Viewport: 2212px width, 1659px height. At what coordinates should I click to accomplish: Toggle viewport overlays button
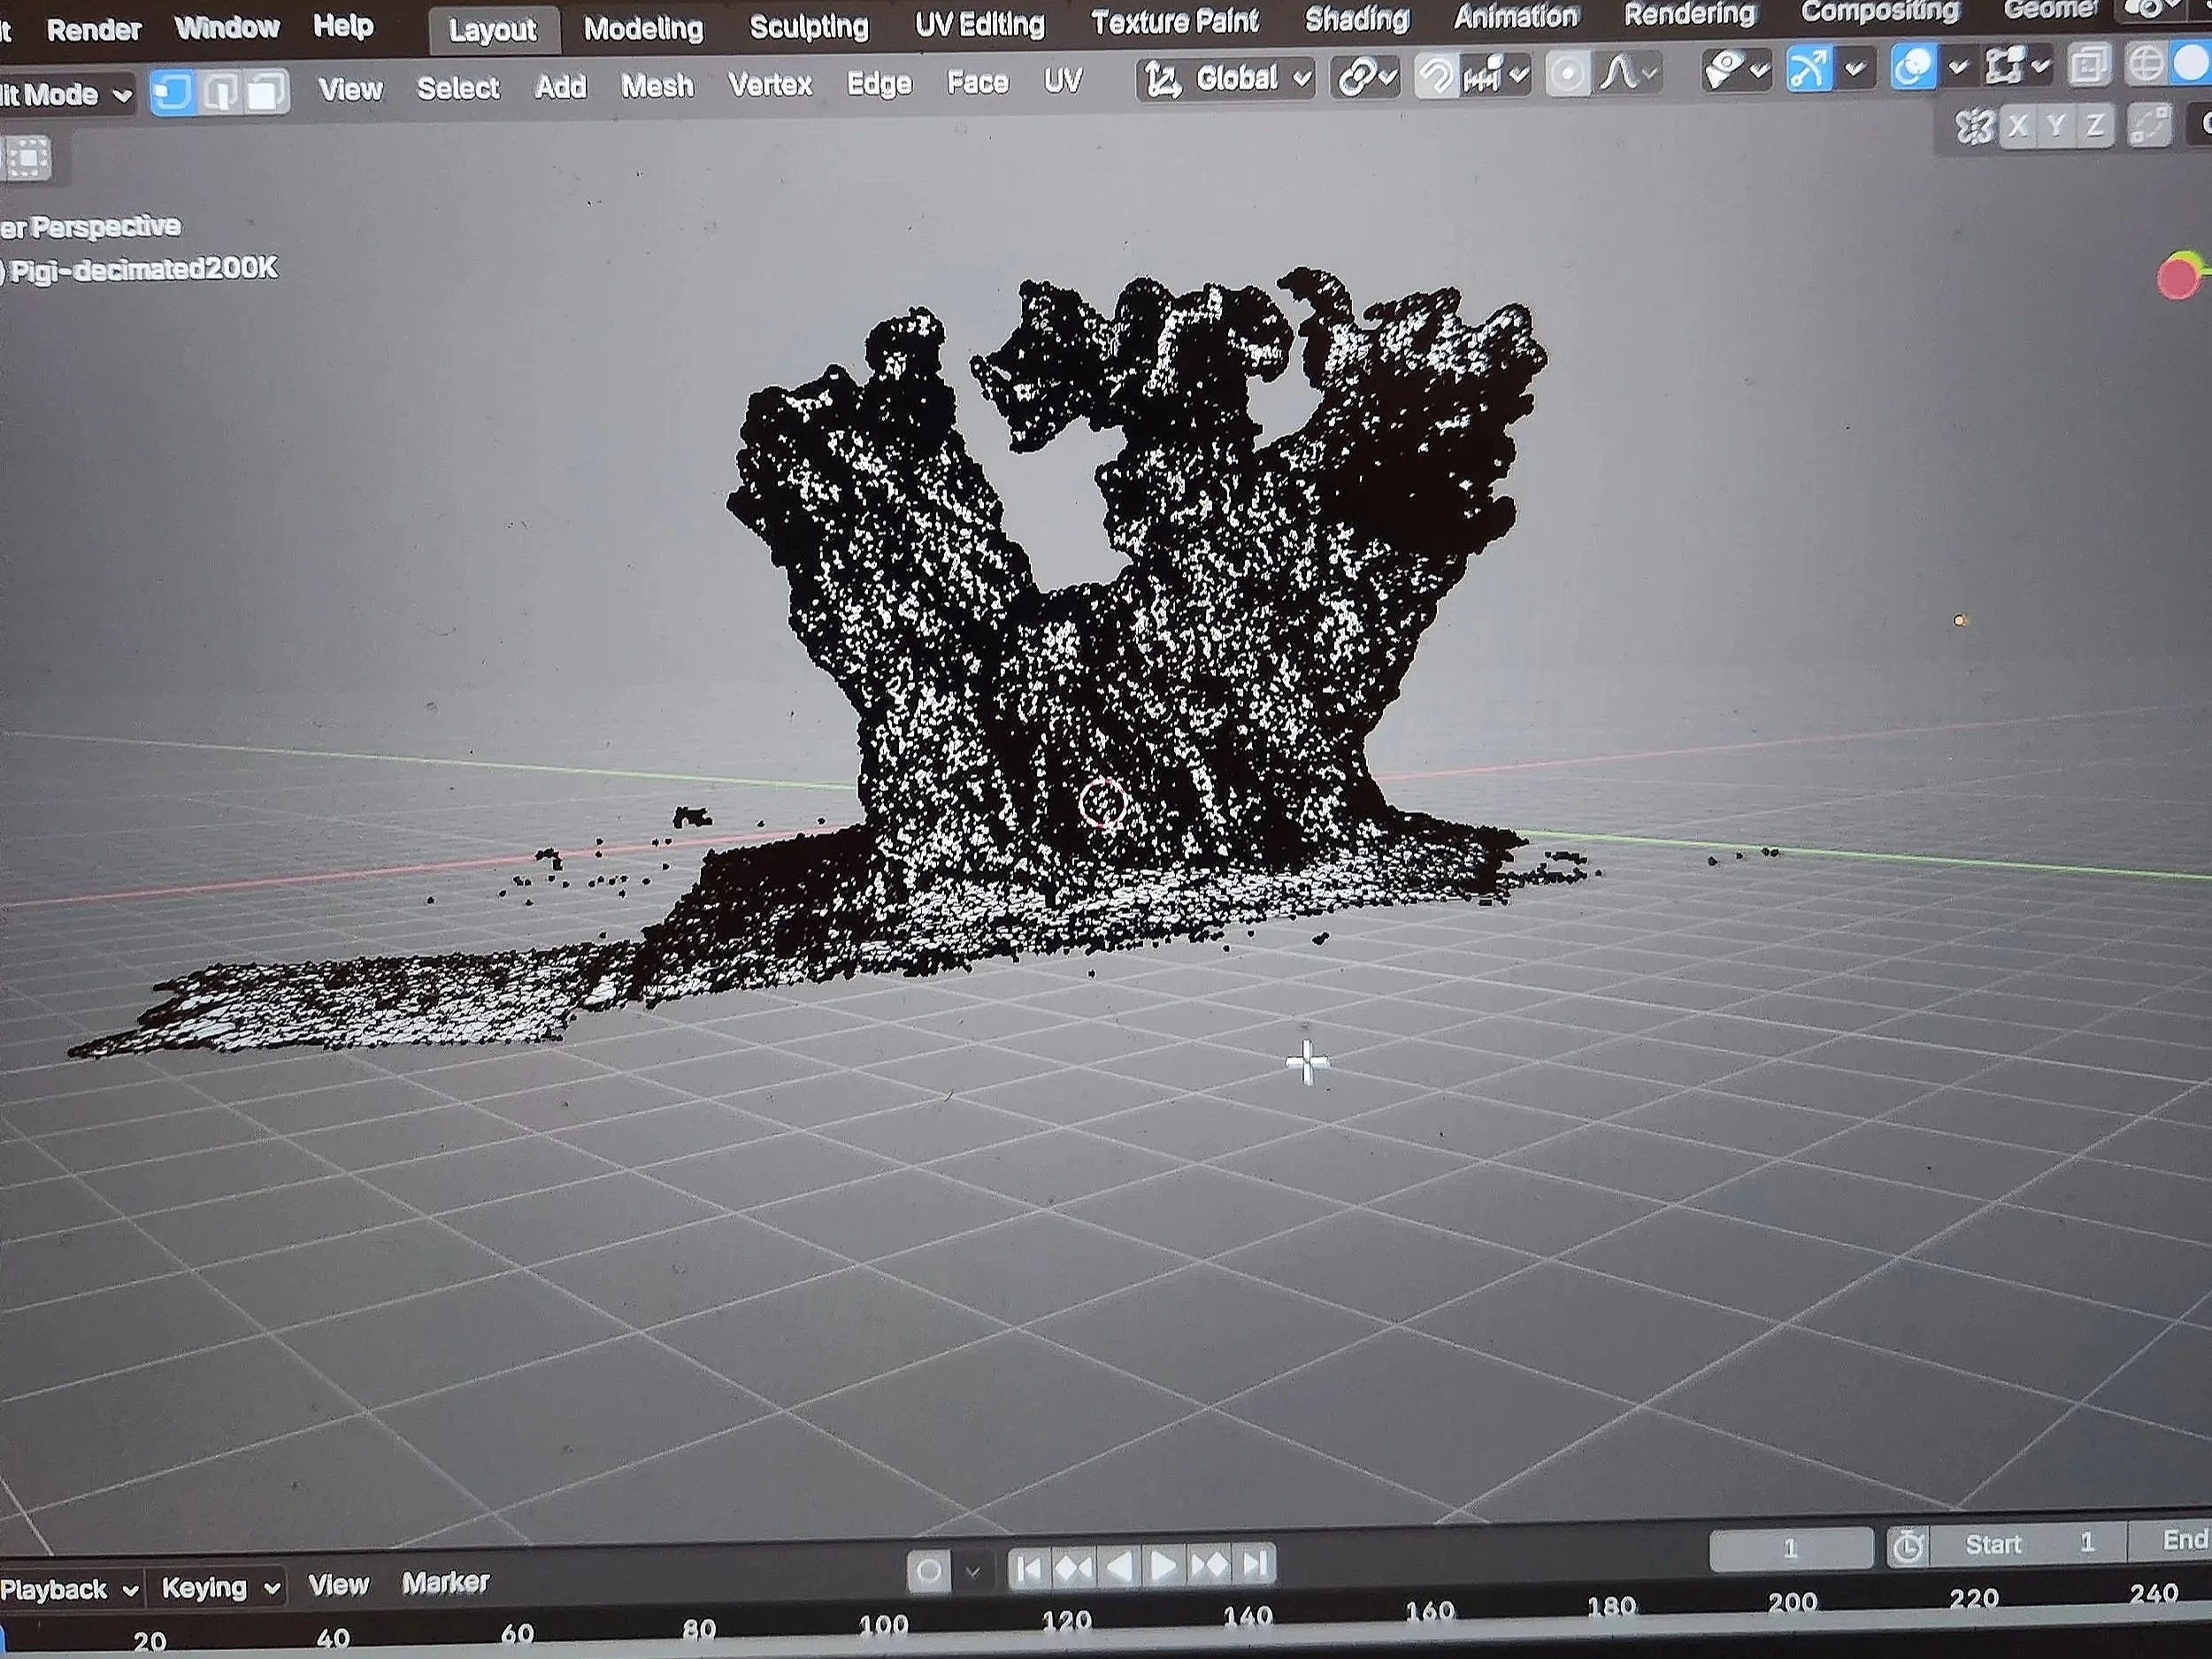[x=1913, y=67]
